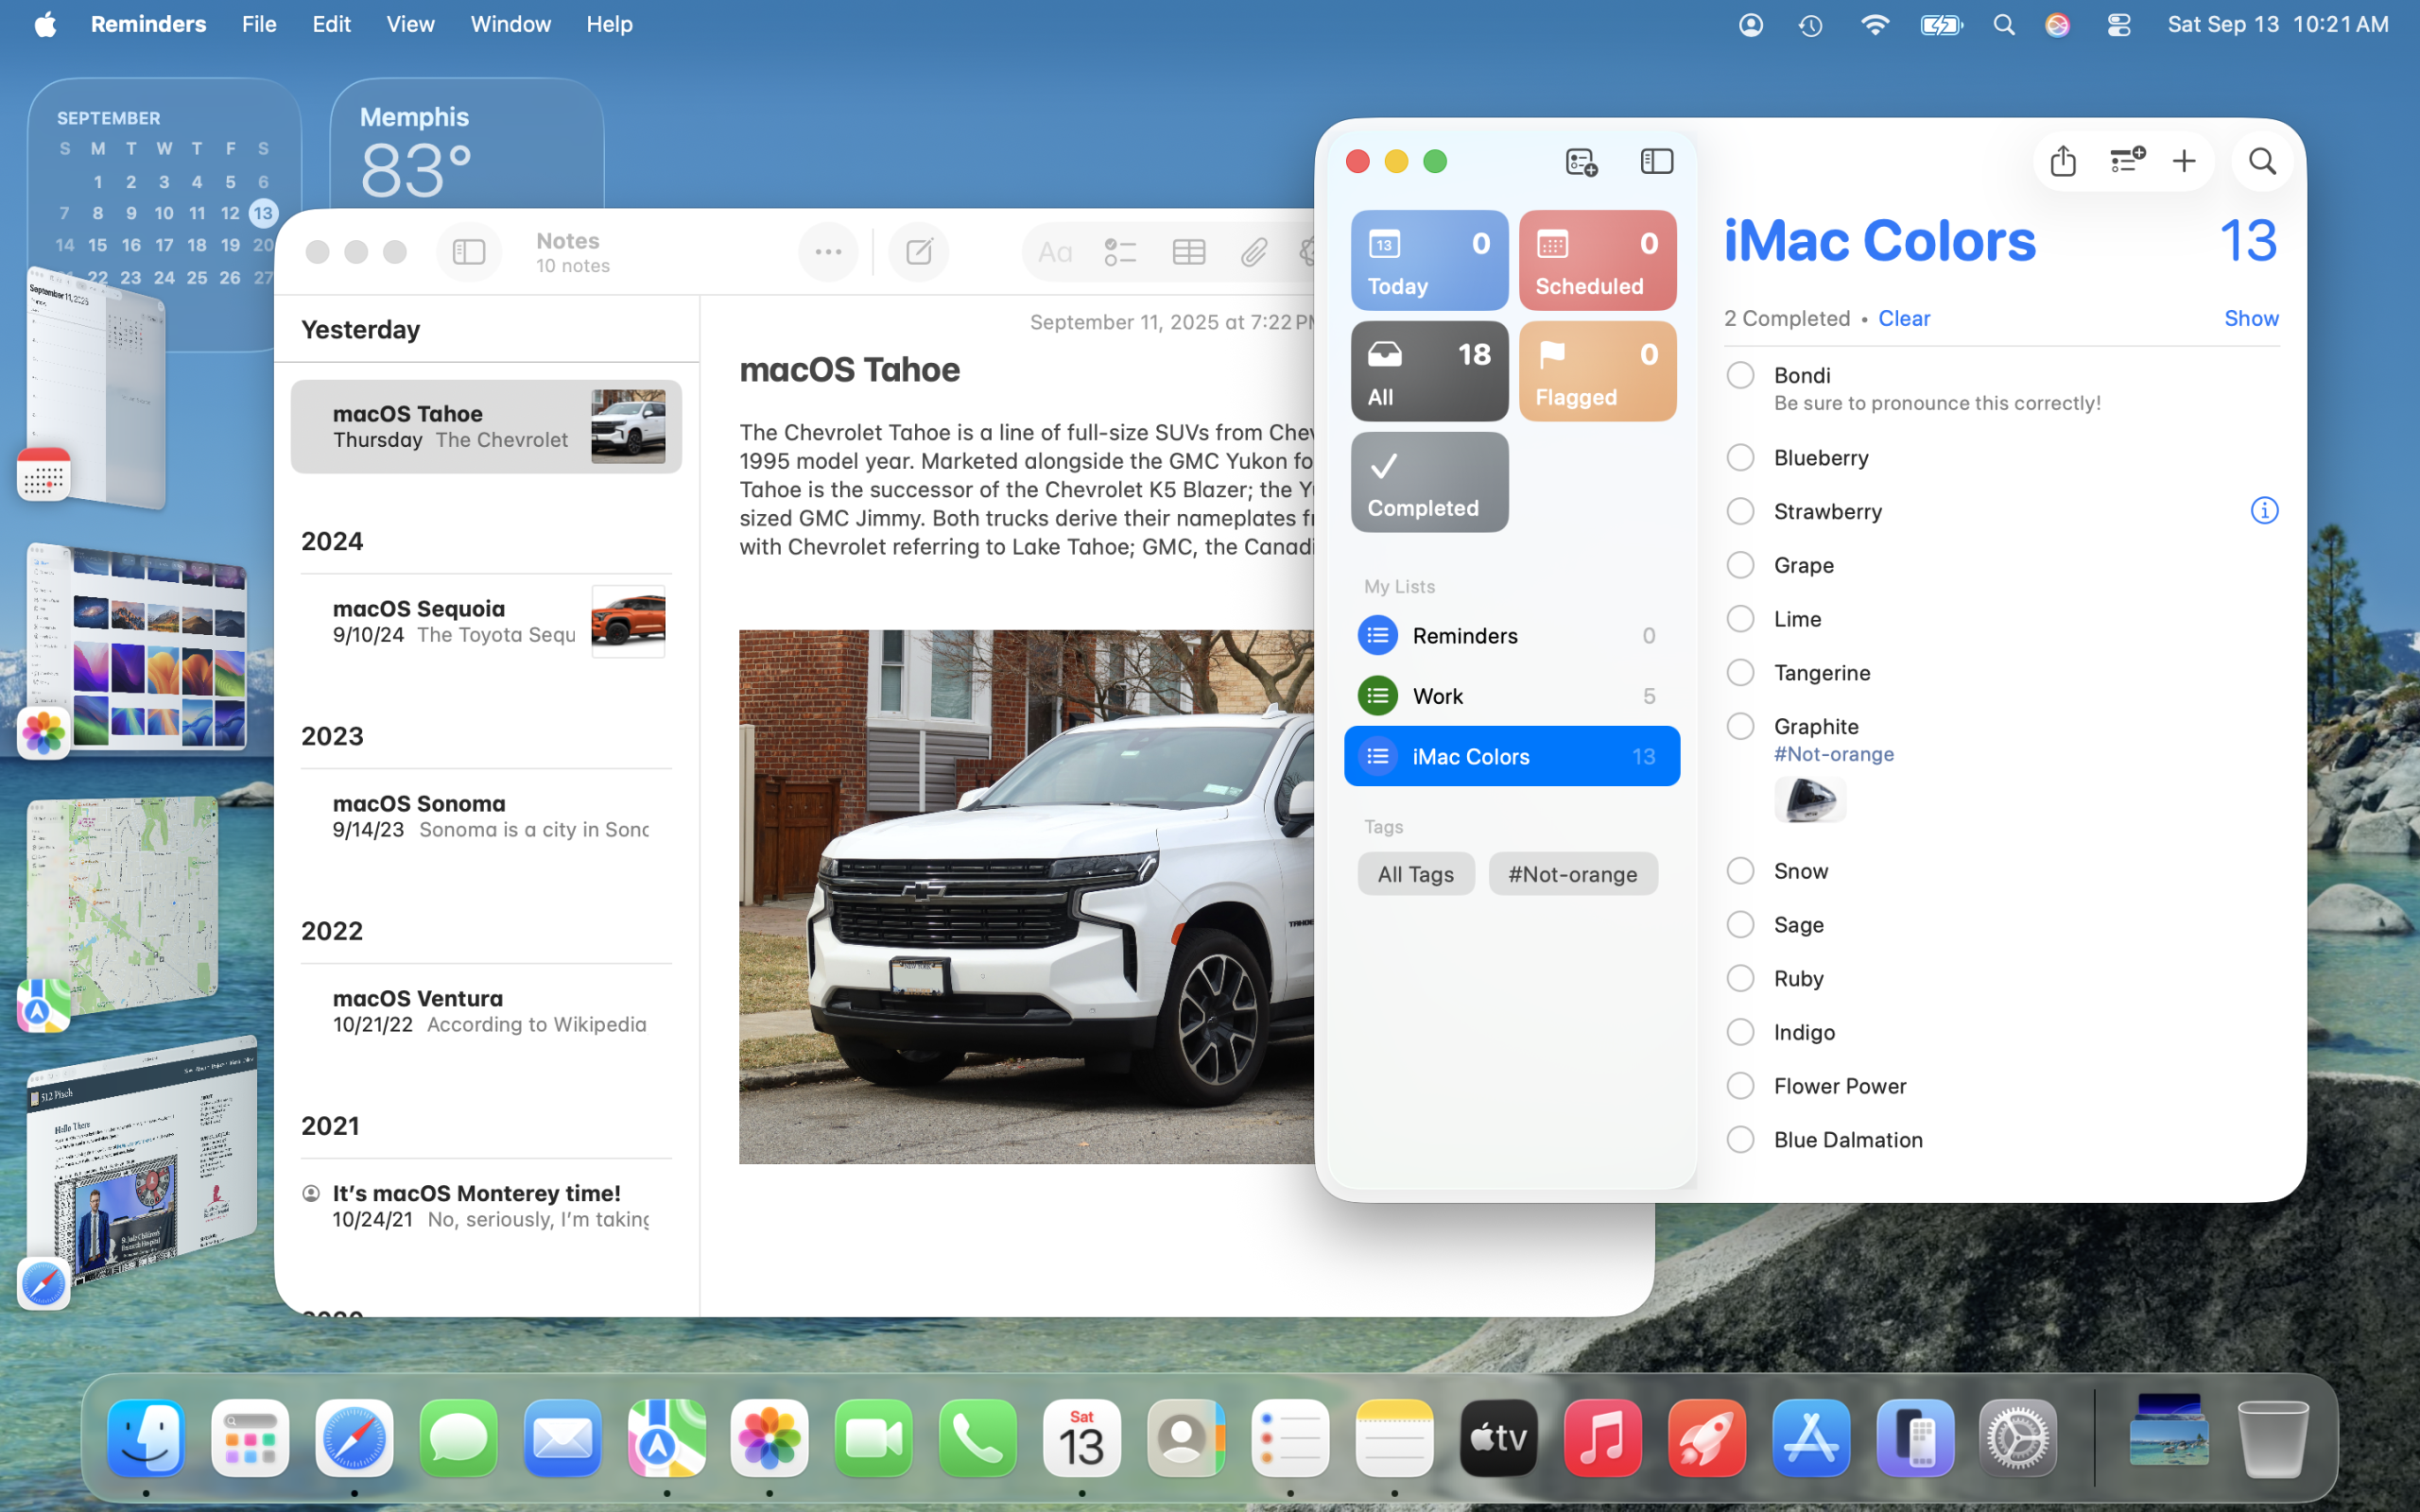Image resolution: width=2420 pixels, height=1512 pixels.
Task: Click compose new note icon in Notes
Action: [x=918, y=252]
